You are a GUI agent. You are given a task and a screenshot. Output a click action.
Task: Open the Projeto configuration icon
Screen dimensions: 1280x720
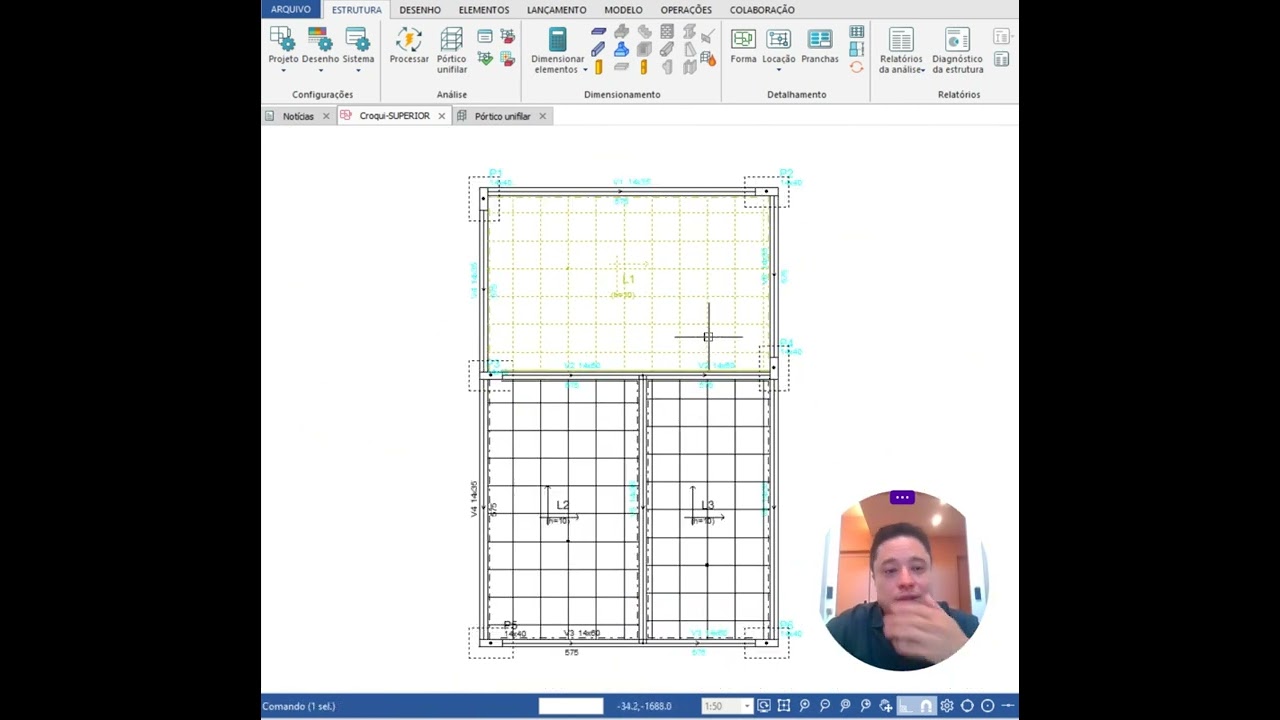pos(283,40)
